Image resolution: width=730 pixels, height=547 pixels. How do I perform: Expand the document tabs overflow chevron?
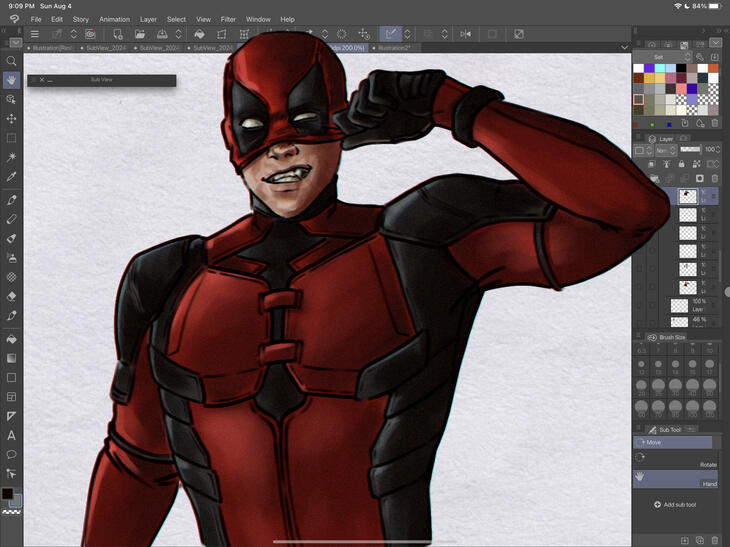pos(624,47)
